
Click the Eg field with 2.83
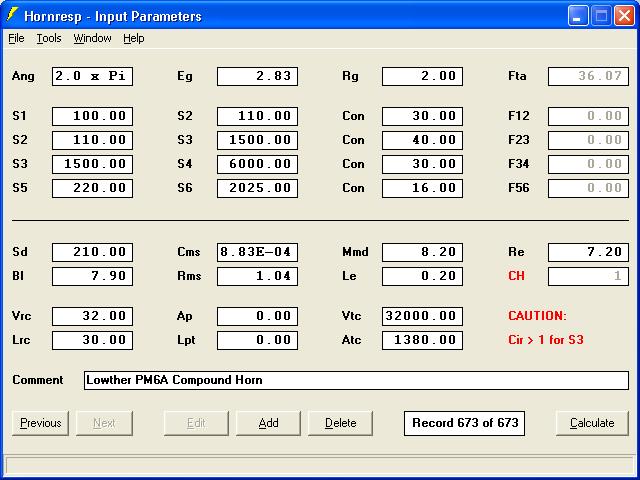pos(258,76)
